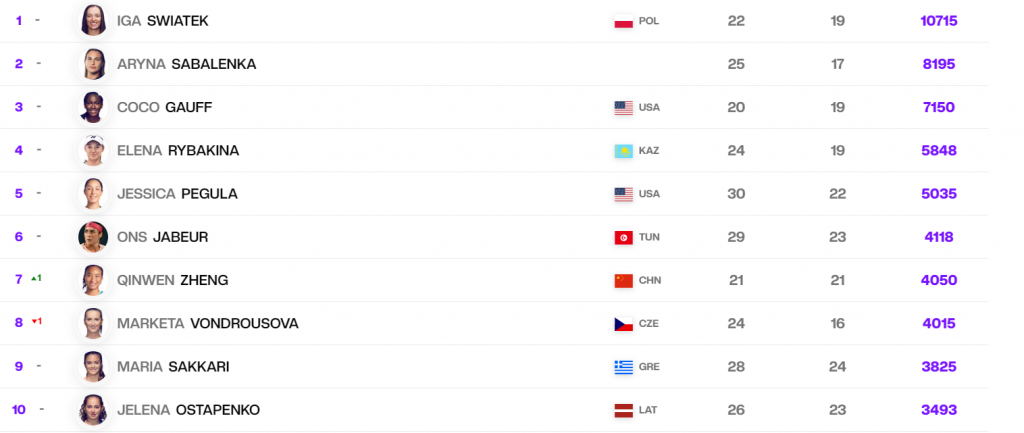
Task: Click the Tunisia flag icon
Action: [624, 238]
